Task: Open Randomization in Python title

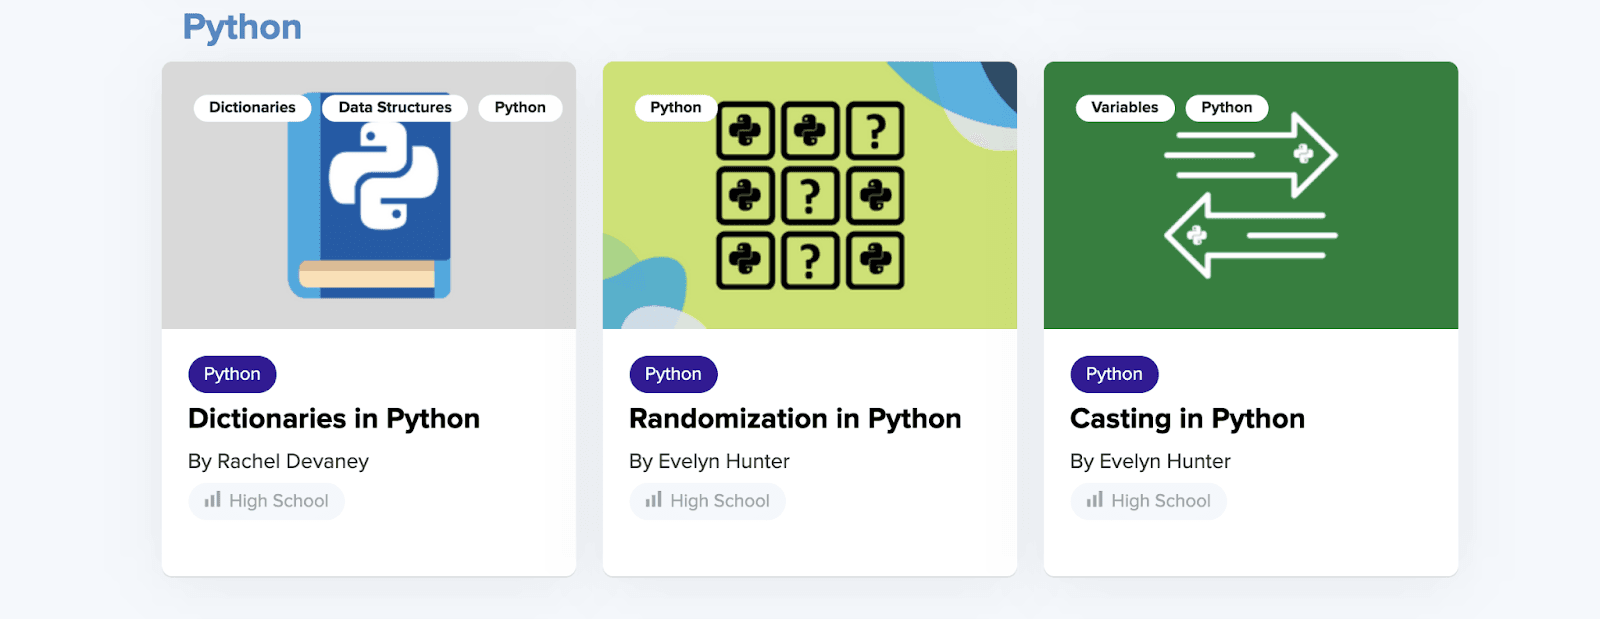Action: coord(795,419)
